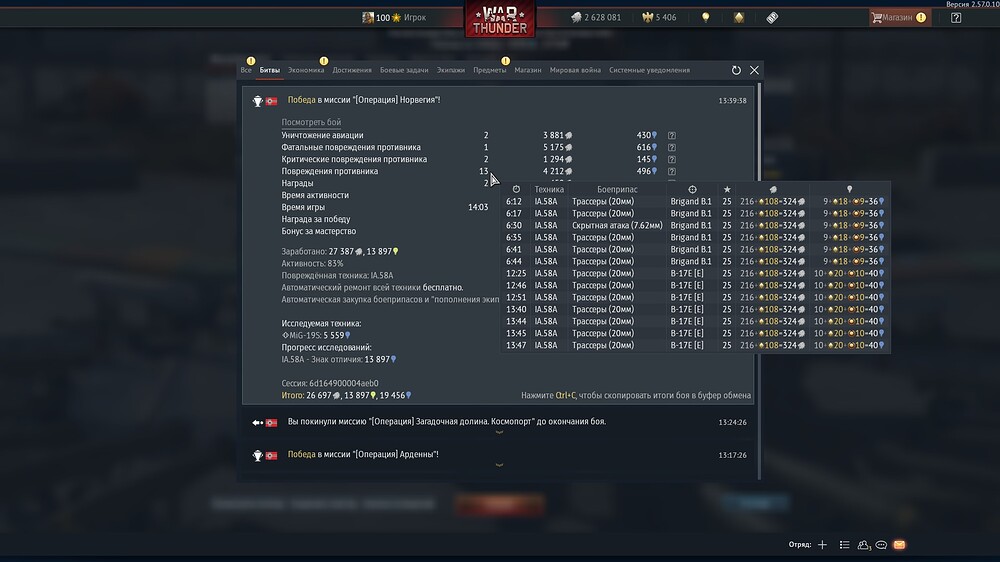Click the 12:25 B-17E [E] row

(695, 274)
